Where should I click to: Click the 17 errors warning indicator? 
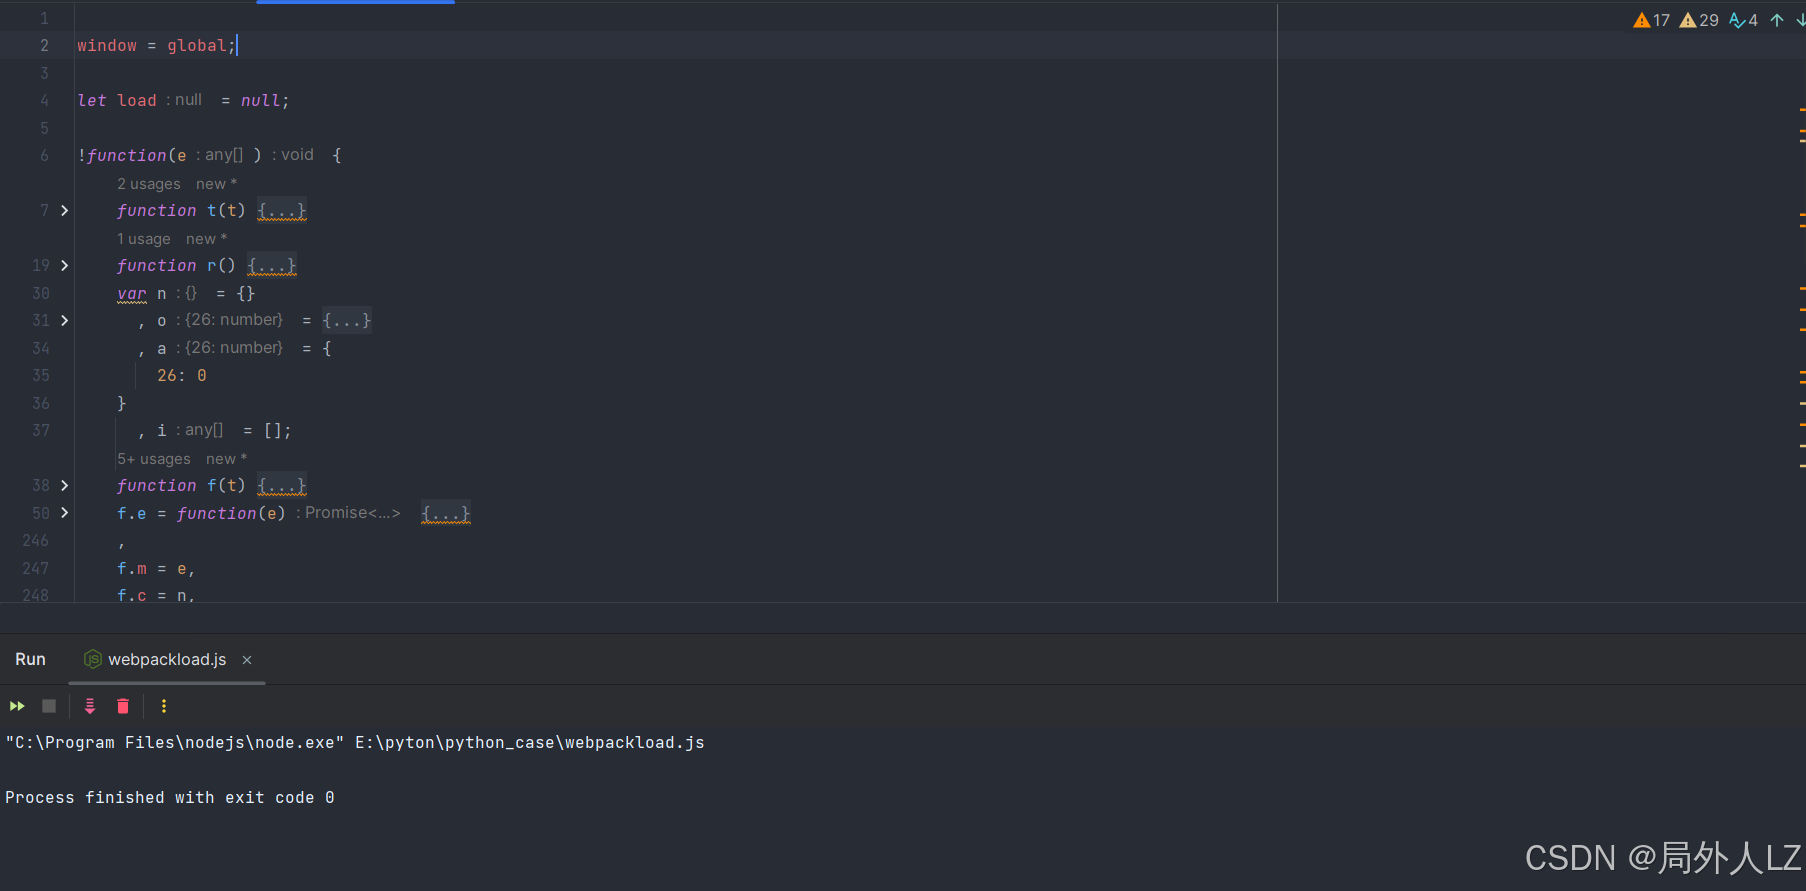point(1652,20)
